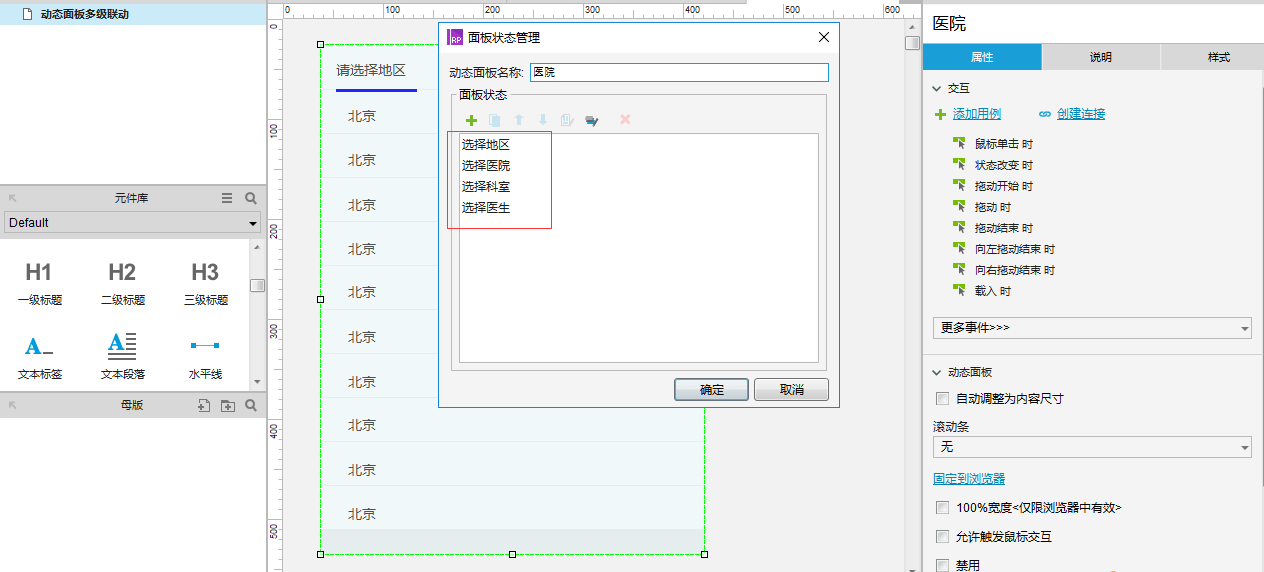Click the 取消 button
This screenshot has height=572, width=1264.
pos(791,390)
